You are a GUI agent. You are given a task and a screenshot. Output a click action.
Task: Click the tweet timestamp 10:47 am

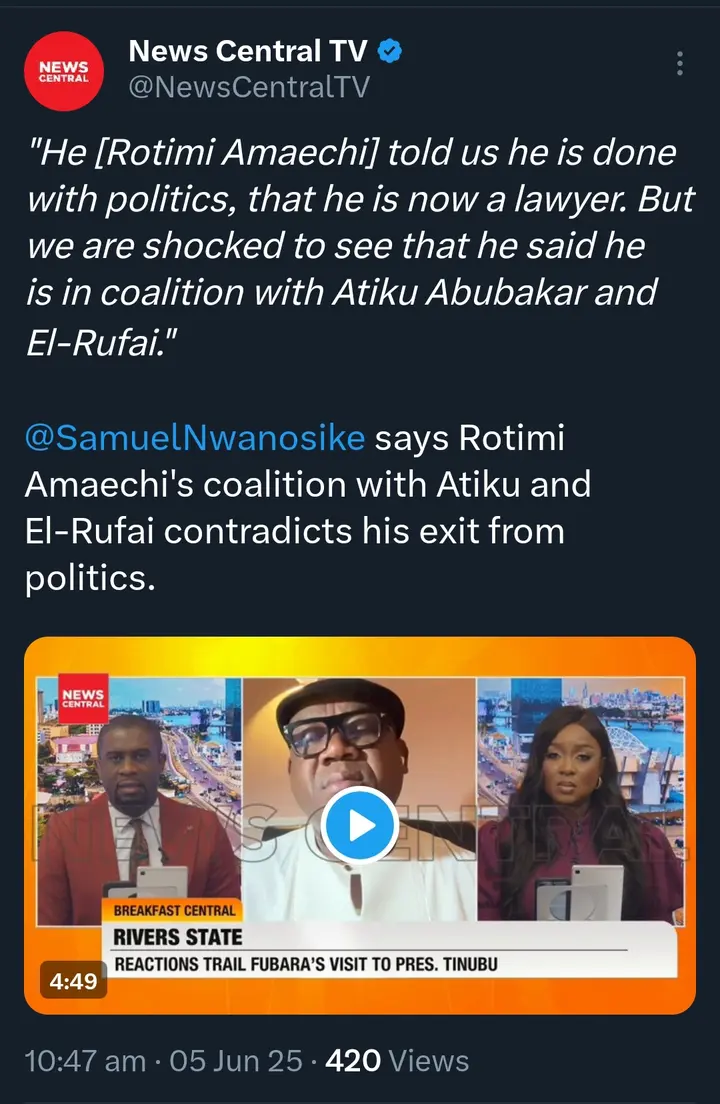pyautogui.click(x=85, y=1060)
